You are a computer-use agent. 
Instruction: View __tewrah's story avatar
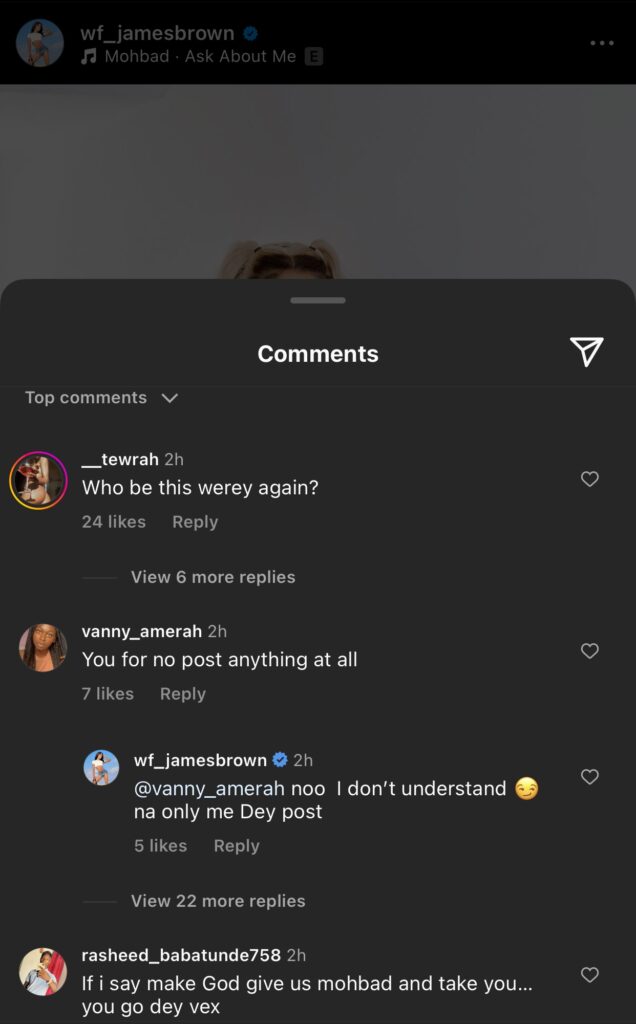pos(38,481)
